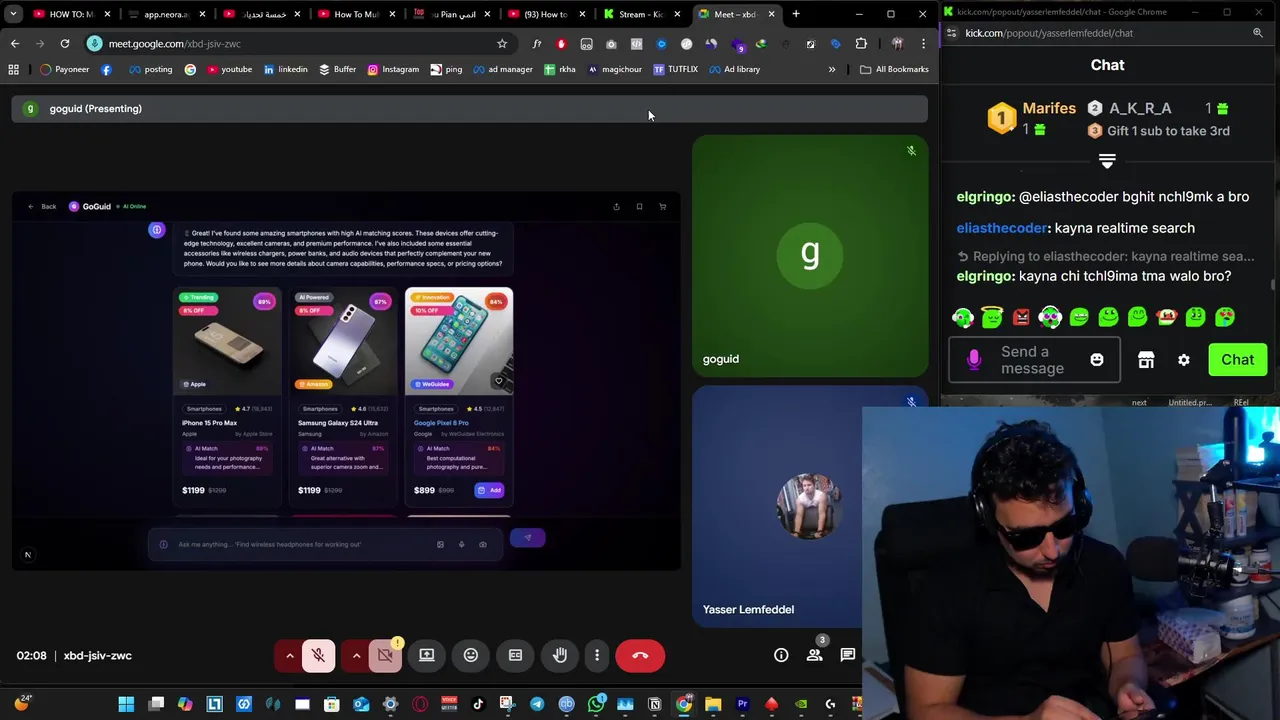Leave the call with red hang-up button

click(640, 656)
